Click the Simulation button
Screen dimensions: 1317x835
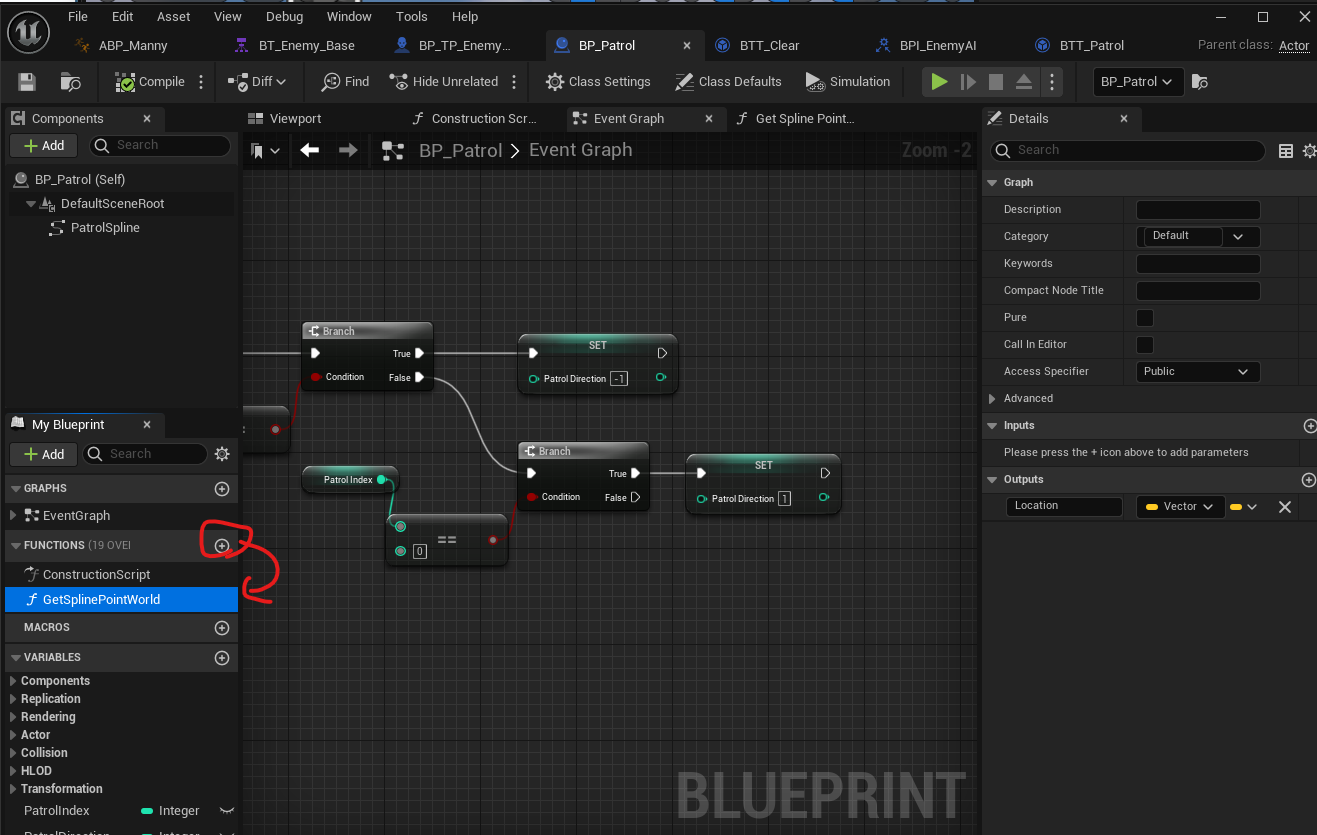847,82
